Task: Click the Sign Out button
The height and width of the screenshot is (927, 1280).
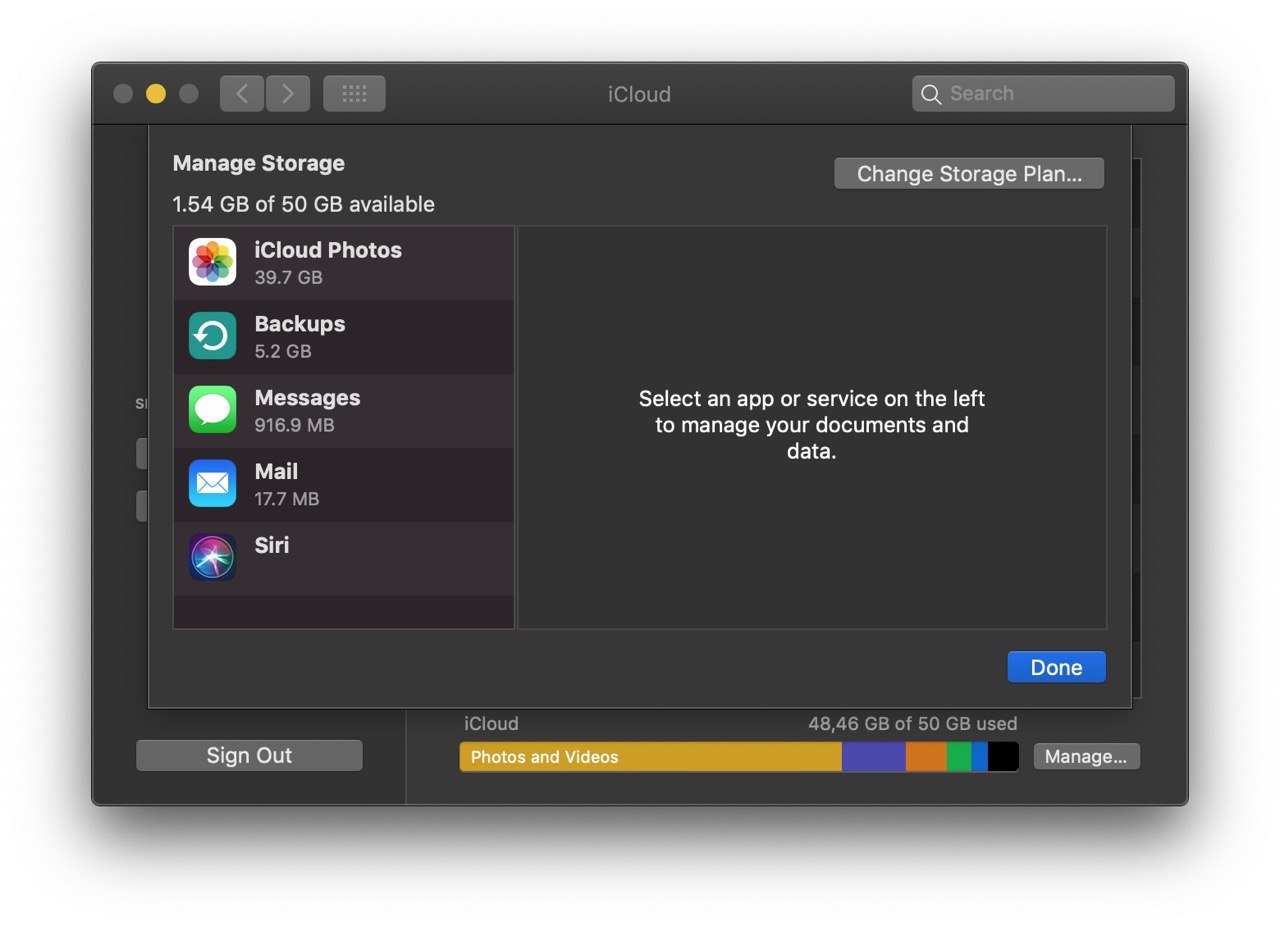Action: (x=249, y=756)
